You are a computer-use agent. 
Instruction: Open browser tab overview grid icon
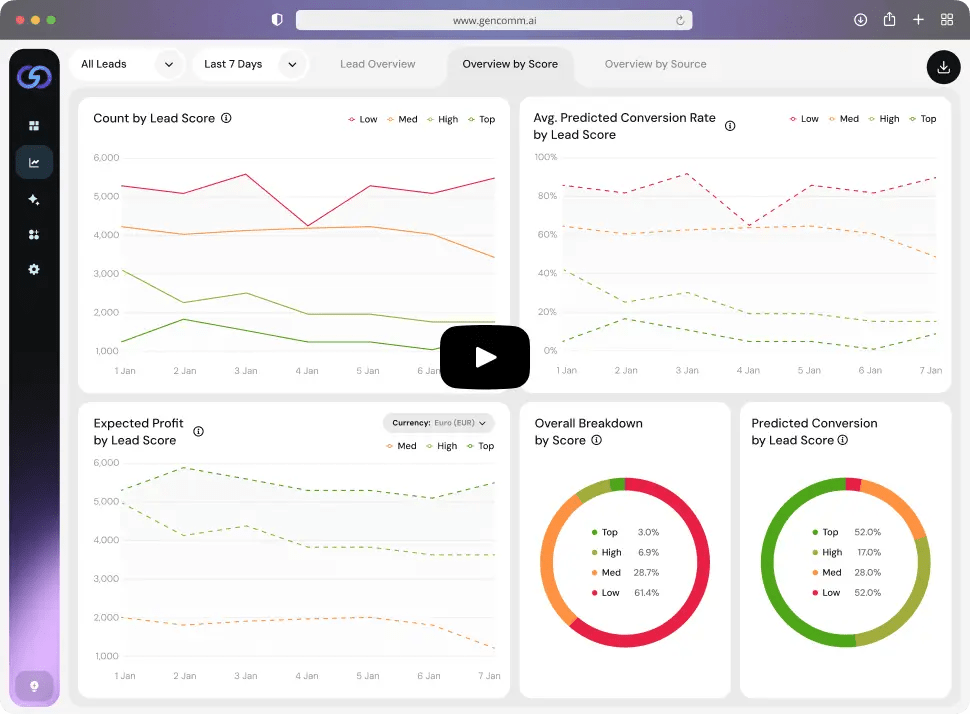(x=946, y=20)
